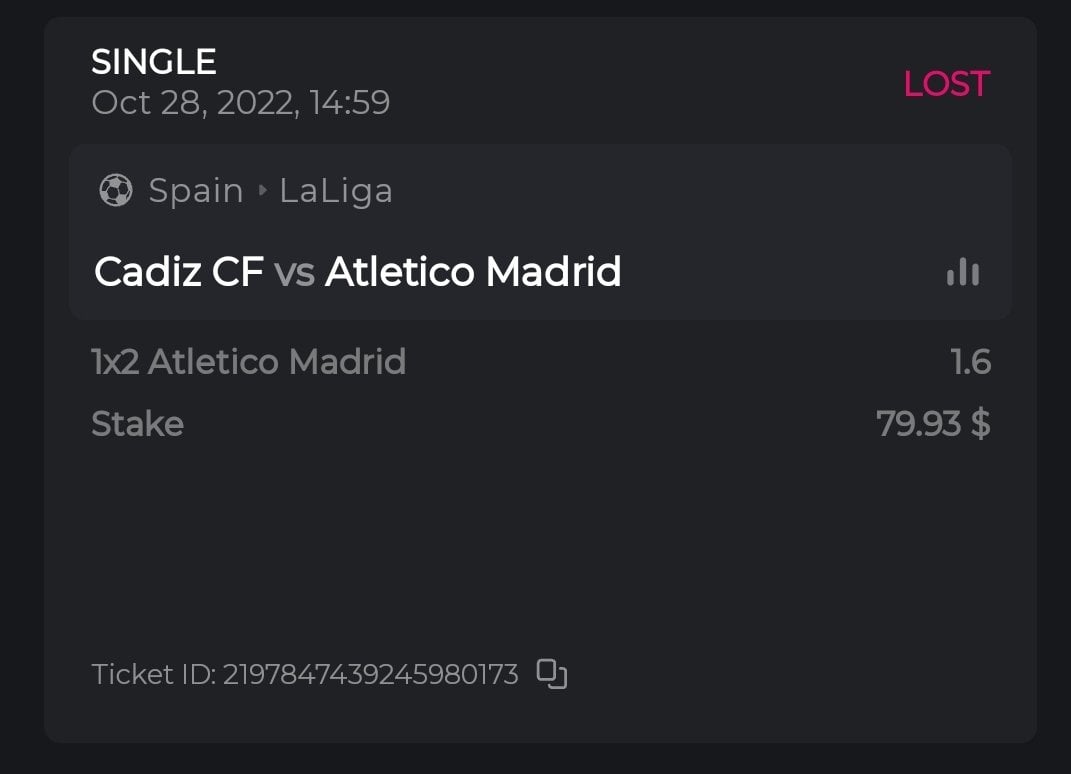The height and width of the screenshot is (774, 1071).
Task: Click the Stake label
Action: click(x=137, y=424)
